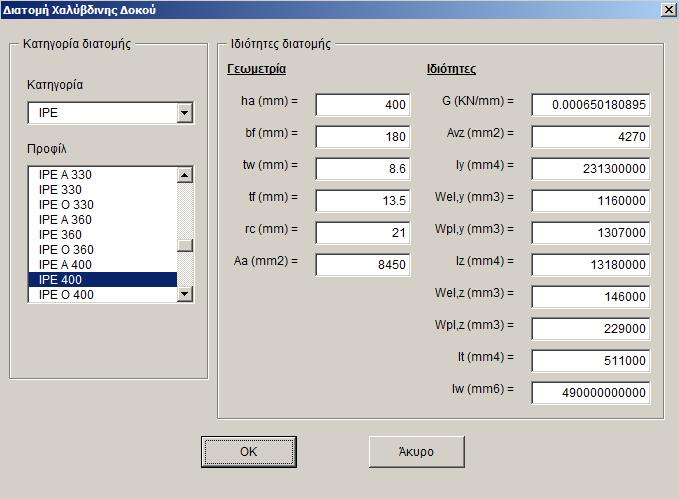Click the Ιδιότητες heading
Image resolution: width=679 pixels, height=499 pixels.
tap(451, 69)
